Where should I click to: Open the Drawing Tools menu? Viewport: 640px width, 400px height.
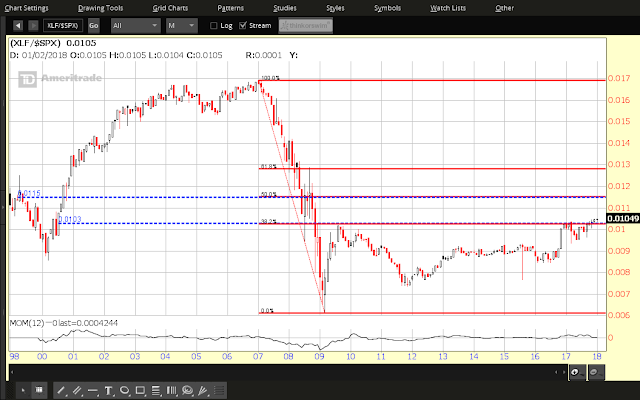100,8
